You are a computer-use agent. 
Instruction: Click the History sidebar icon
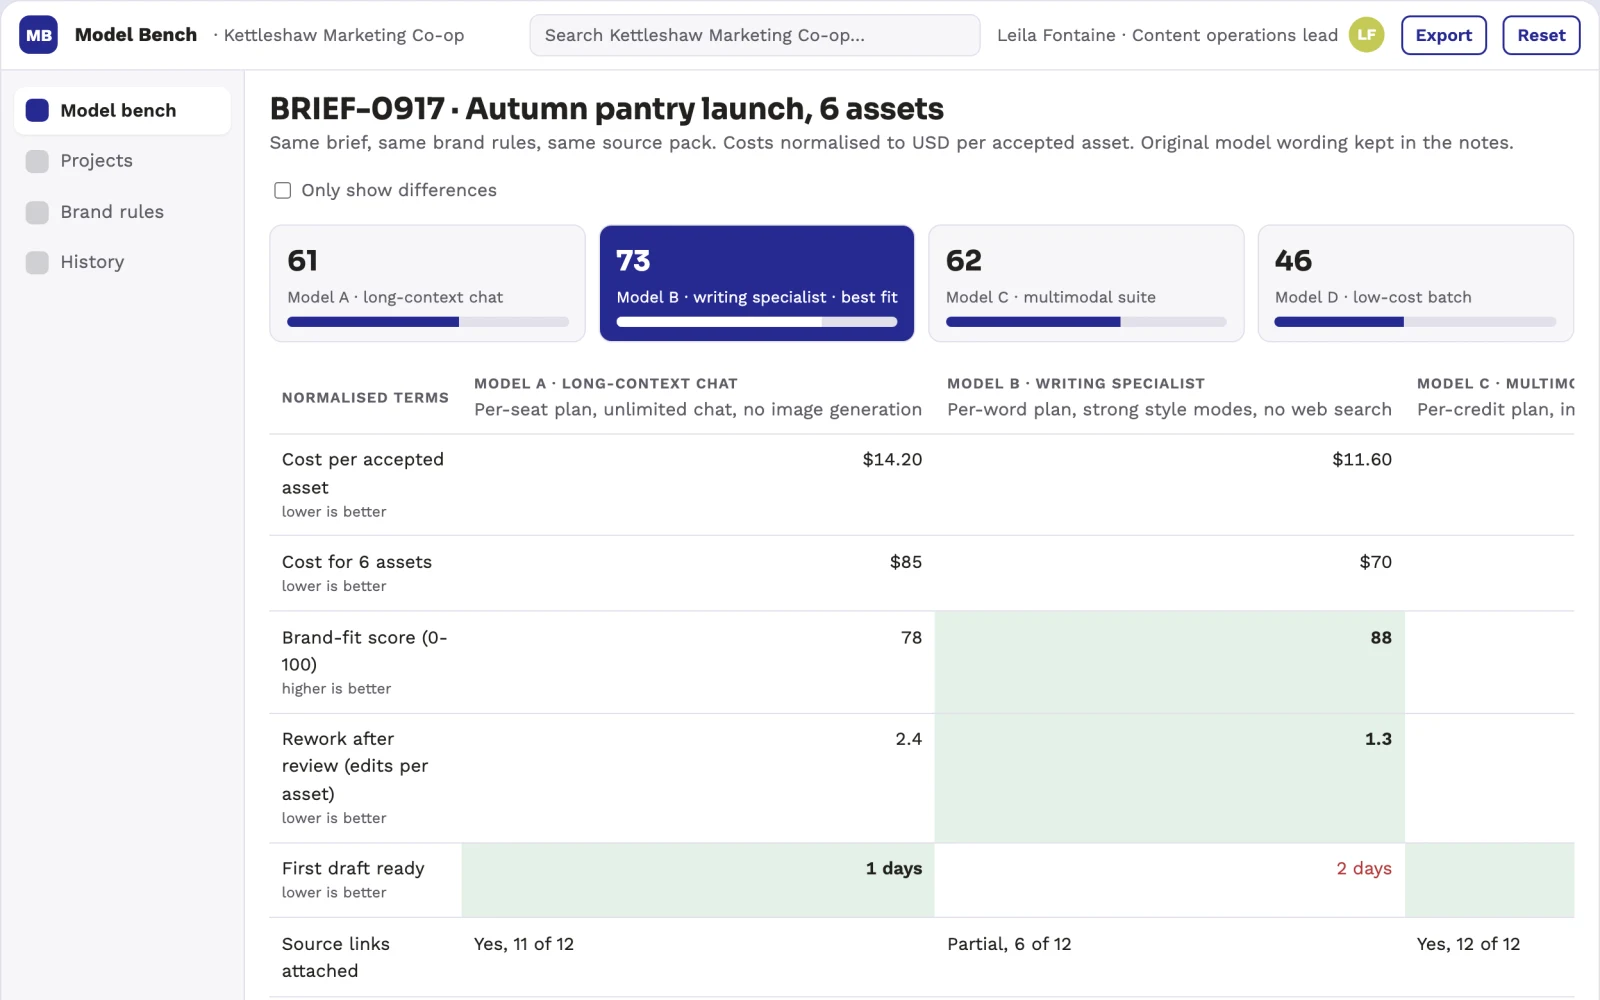click(x=37, y=262)
